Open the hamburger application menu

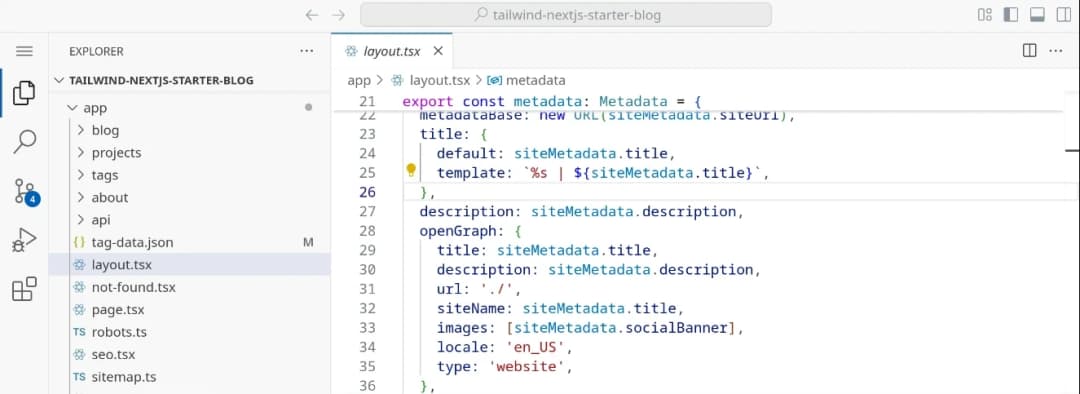[24, 51]
